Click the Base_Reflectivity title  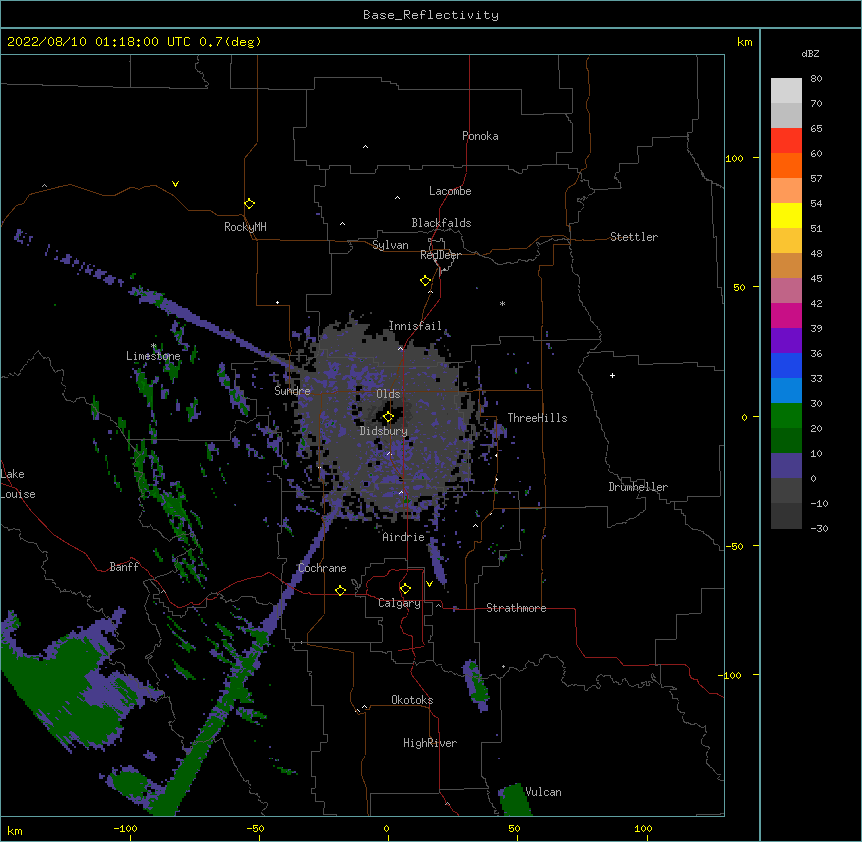tap(431, 15)
